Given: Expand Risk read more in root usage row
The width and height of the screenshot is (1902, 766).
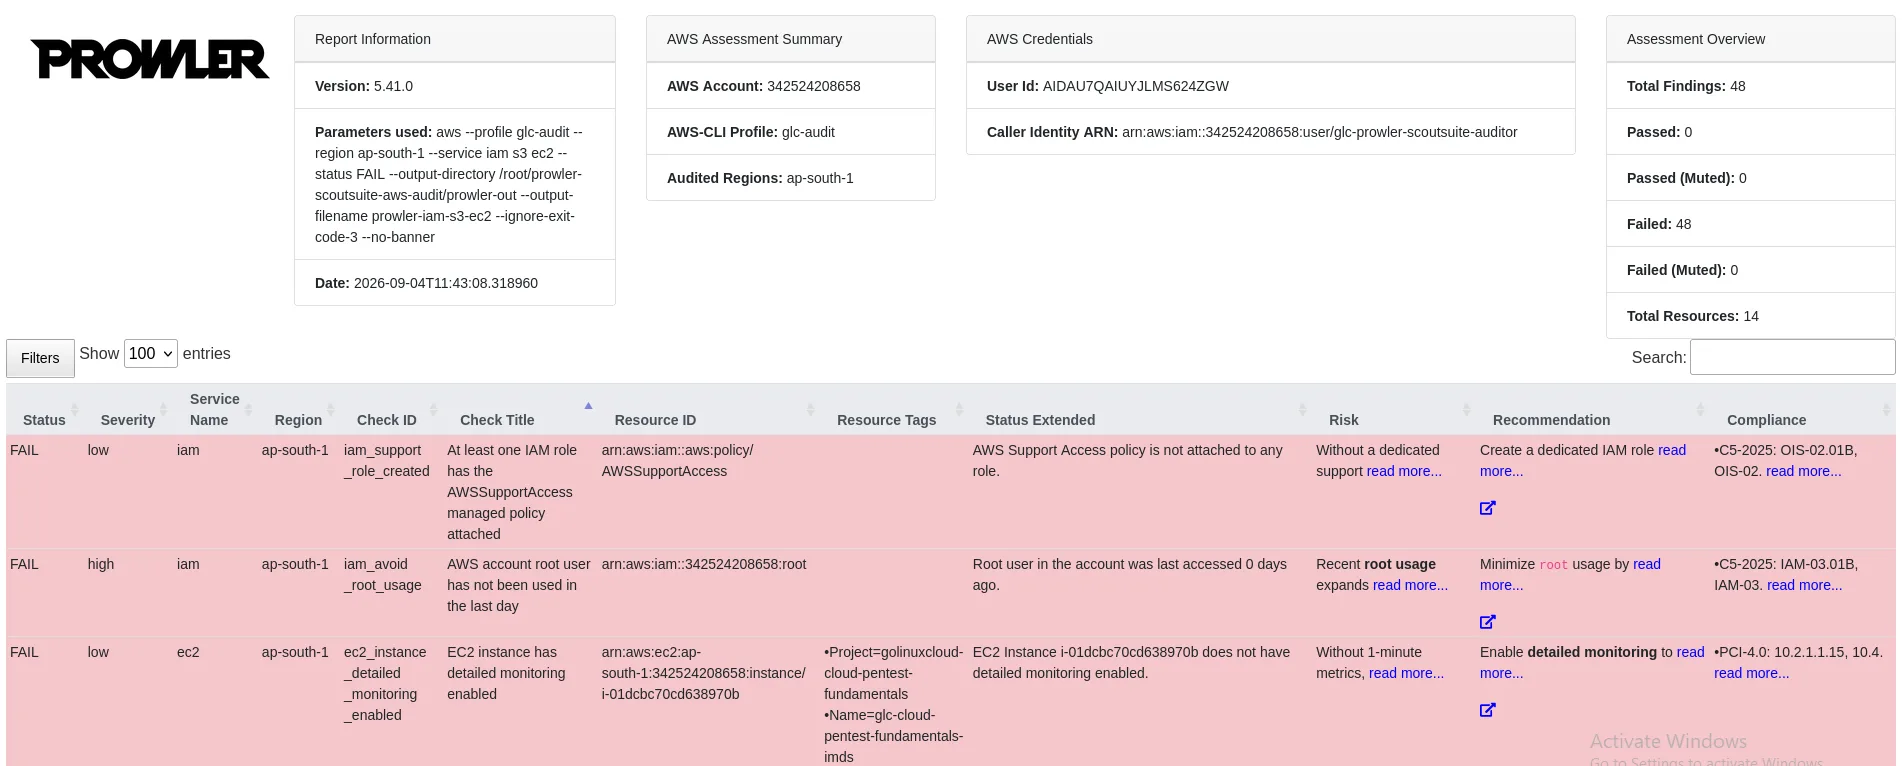Looking at the screenshot, I should (1410, 585).
